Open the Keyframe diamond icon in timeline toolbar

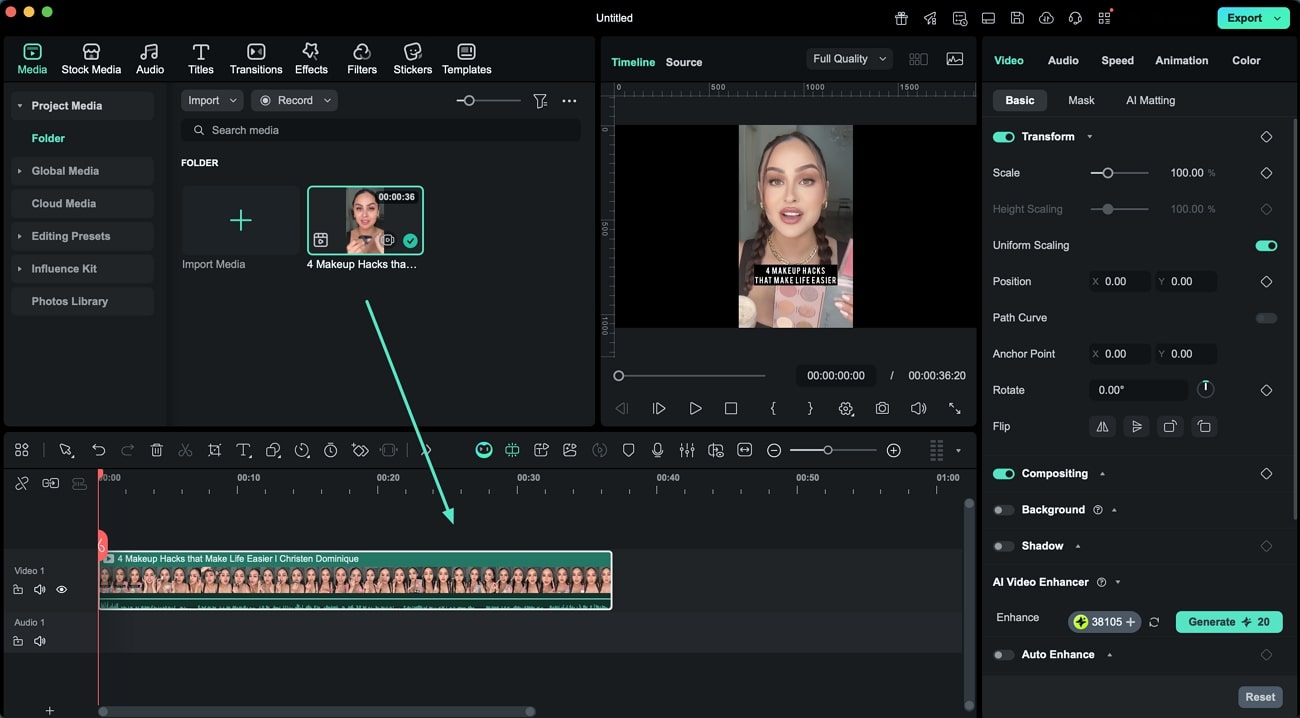click(x=360, y=450)
